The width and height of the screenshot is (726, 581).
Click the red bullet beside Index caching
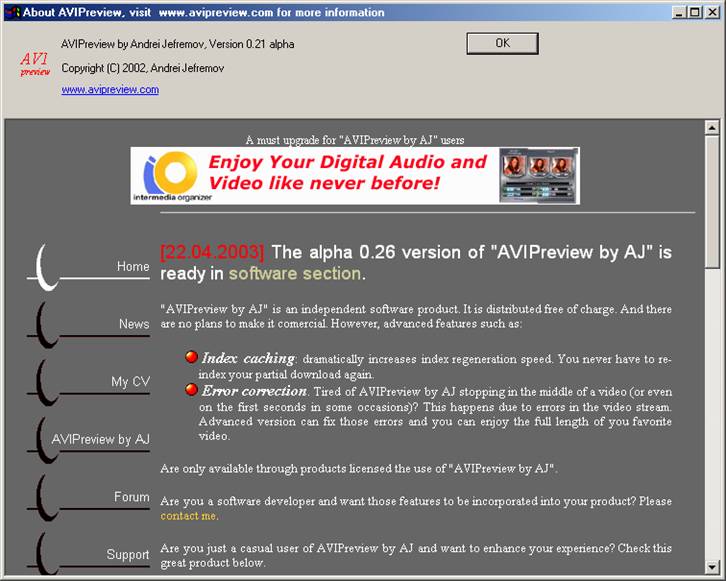[x=191, y=357]
